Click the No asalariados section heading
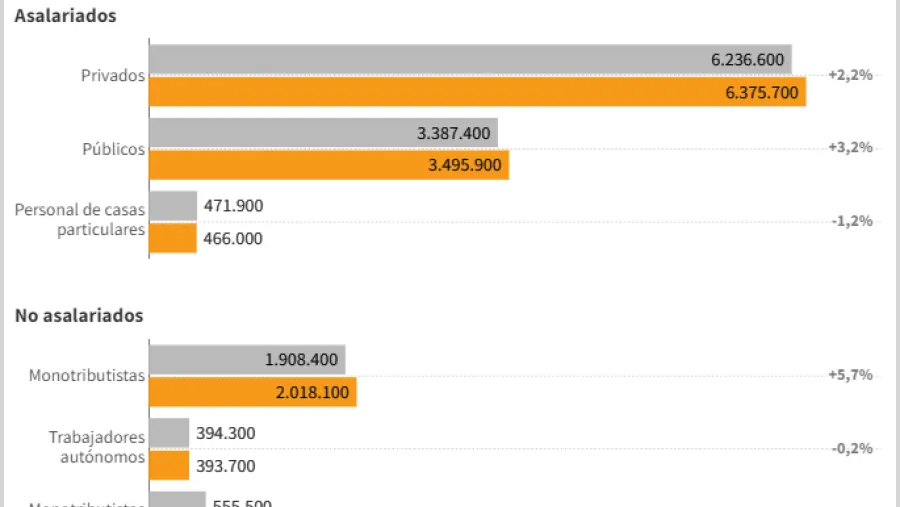This screenshot has width=900, height=507. (79, 315)
